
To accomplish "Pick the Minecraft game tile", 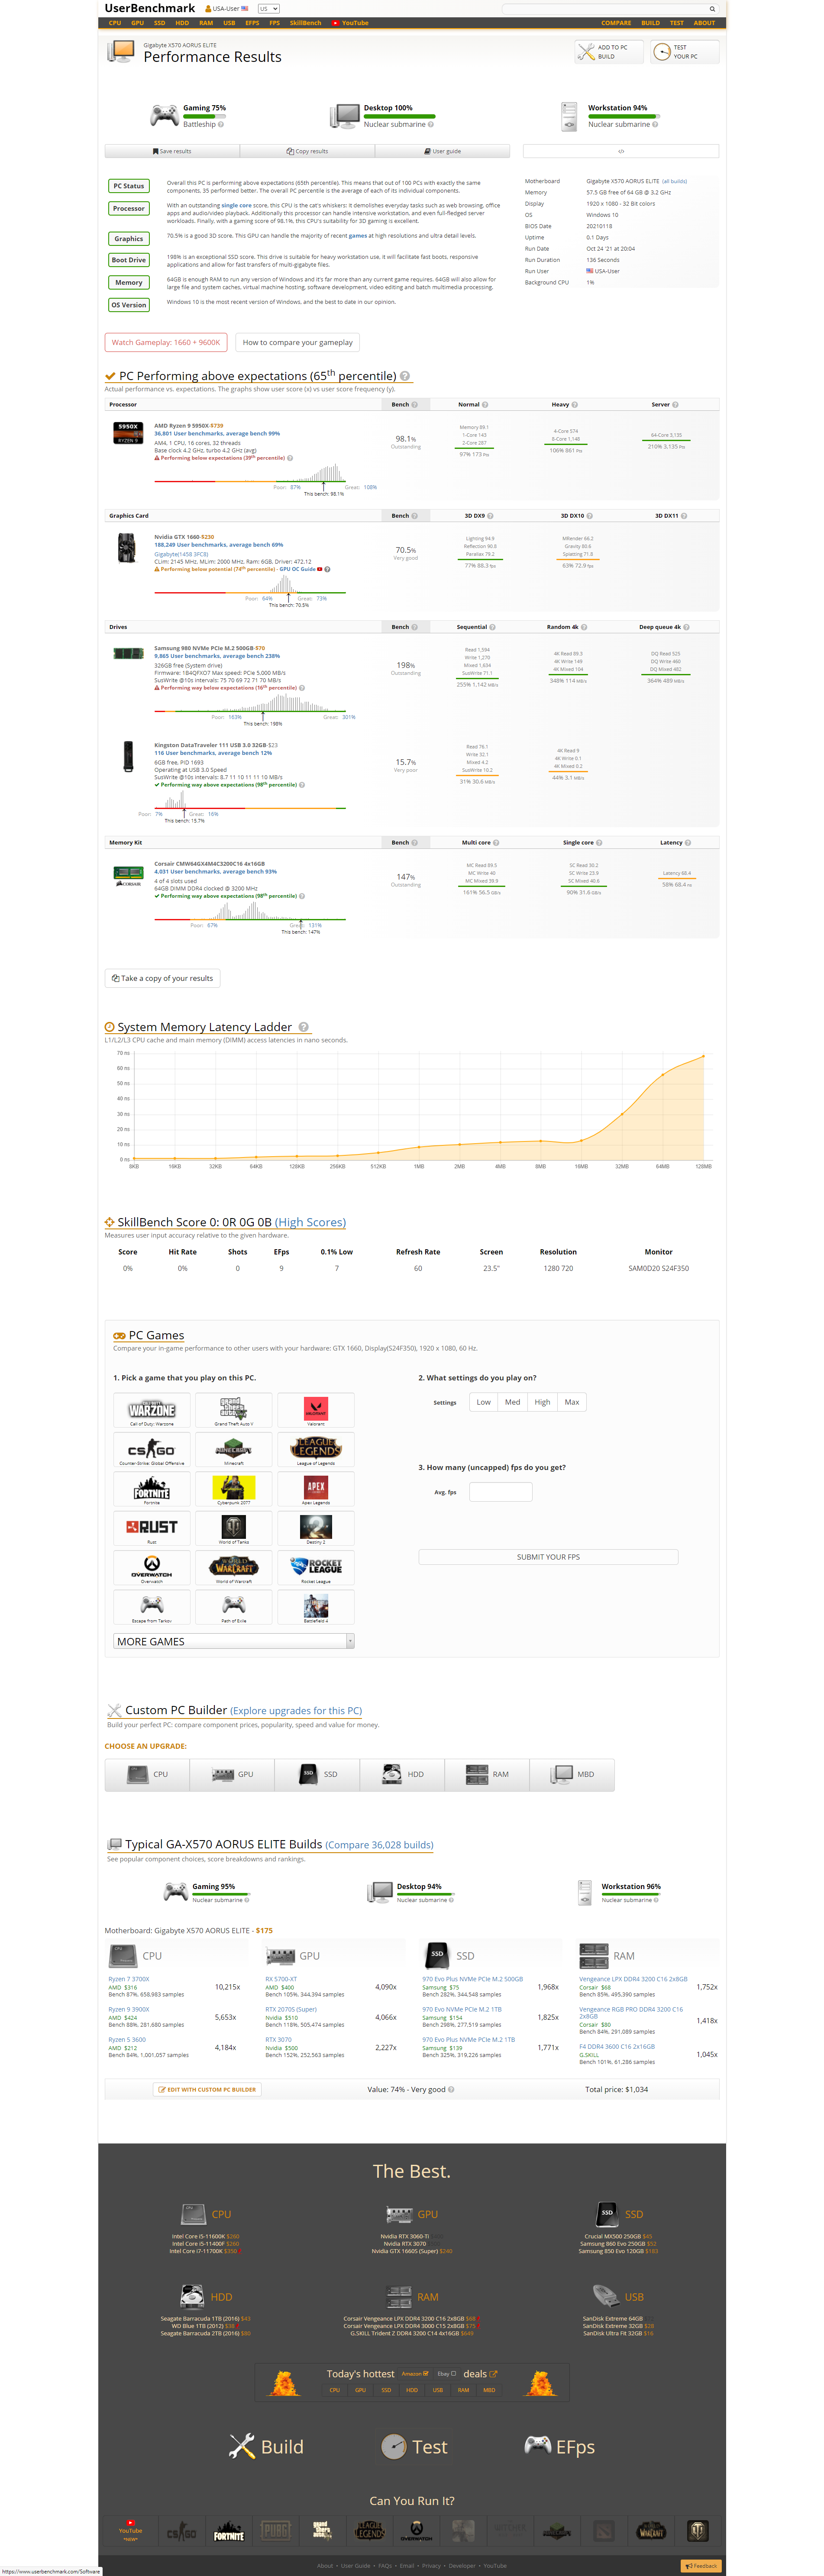I will click(234, 1449).
